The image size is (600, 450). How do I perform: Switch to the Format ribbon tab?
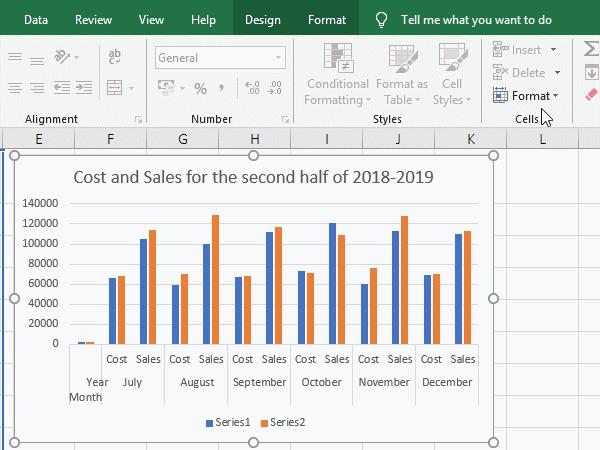(327, 19)
